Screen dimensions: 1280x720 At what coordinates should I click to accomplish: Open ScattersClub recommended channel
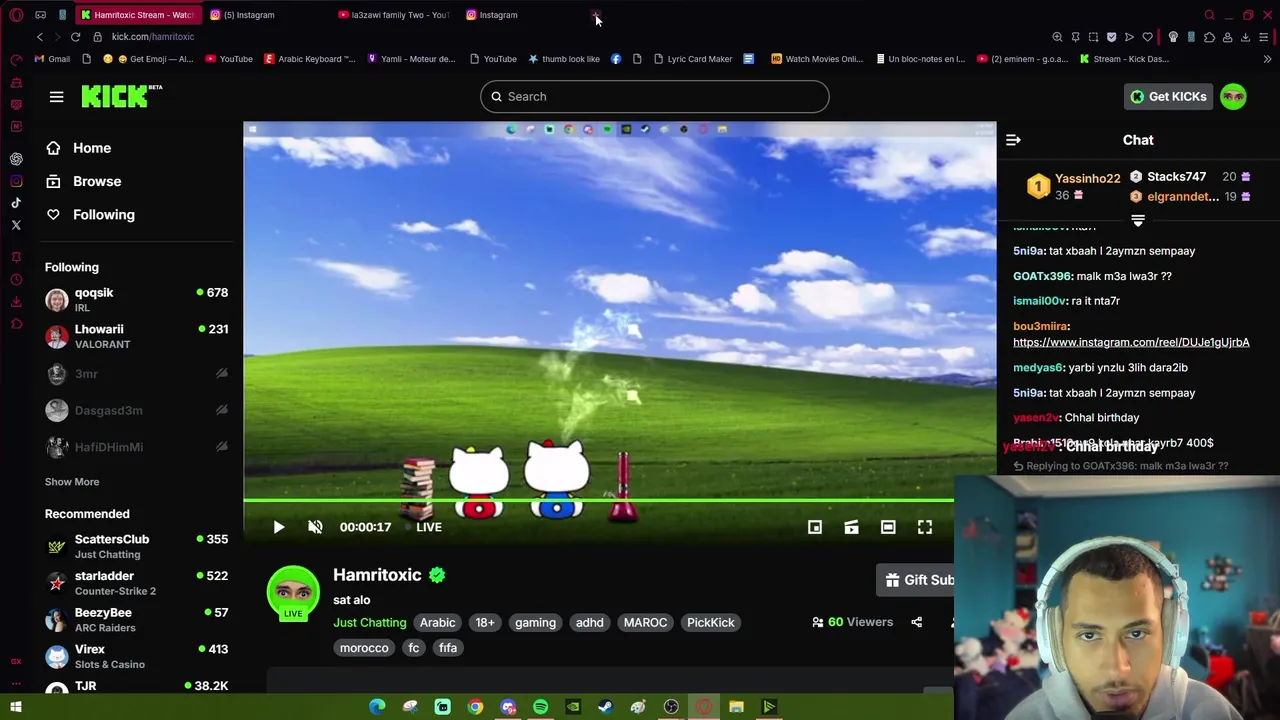pos(137,546)
